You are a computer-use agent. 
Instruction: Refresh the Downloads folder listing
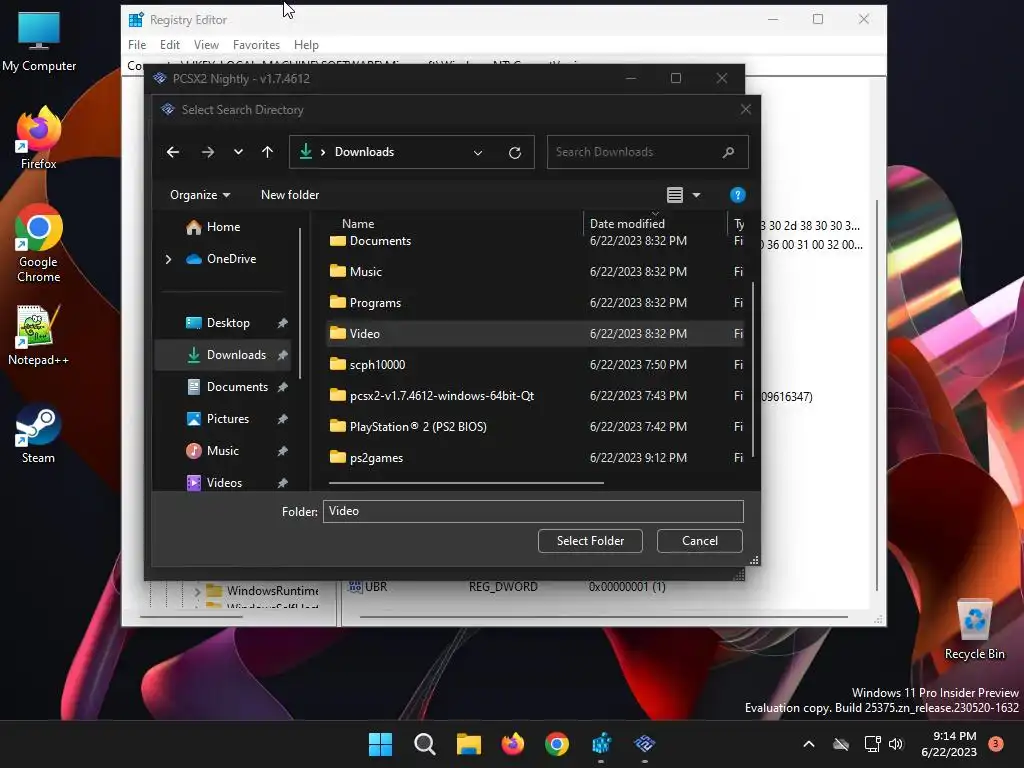coord(515,153)
